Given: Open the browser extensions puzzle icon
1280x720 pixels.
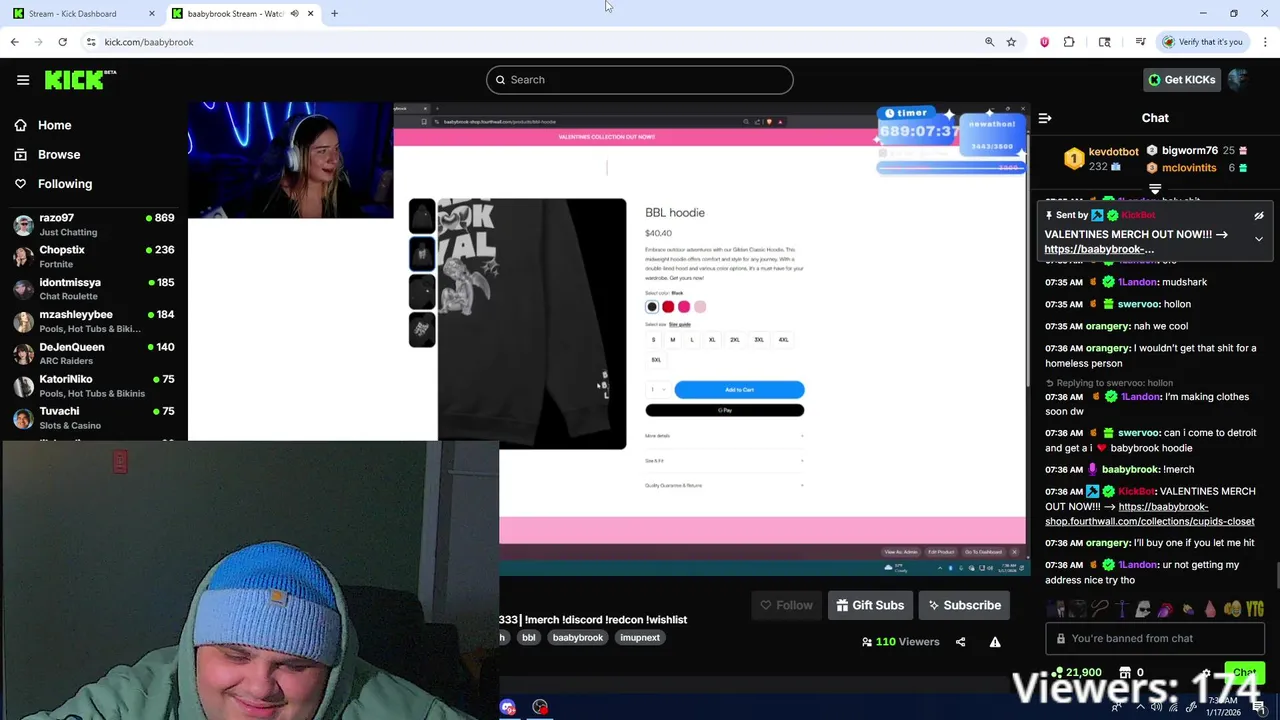Looking at the screenshot, I should coord(1069,42).
